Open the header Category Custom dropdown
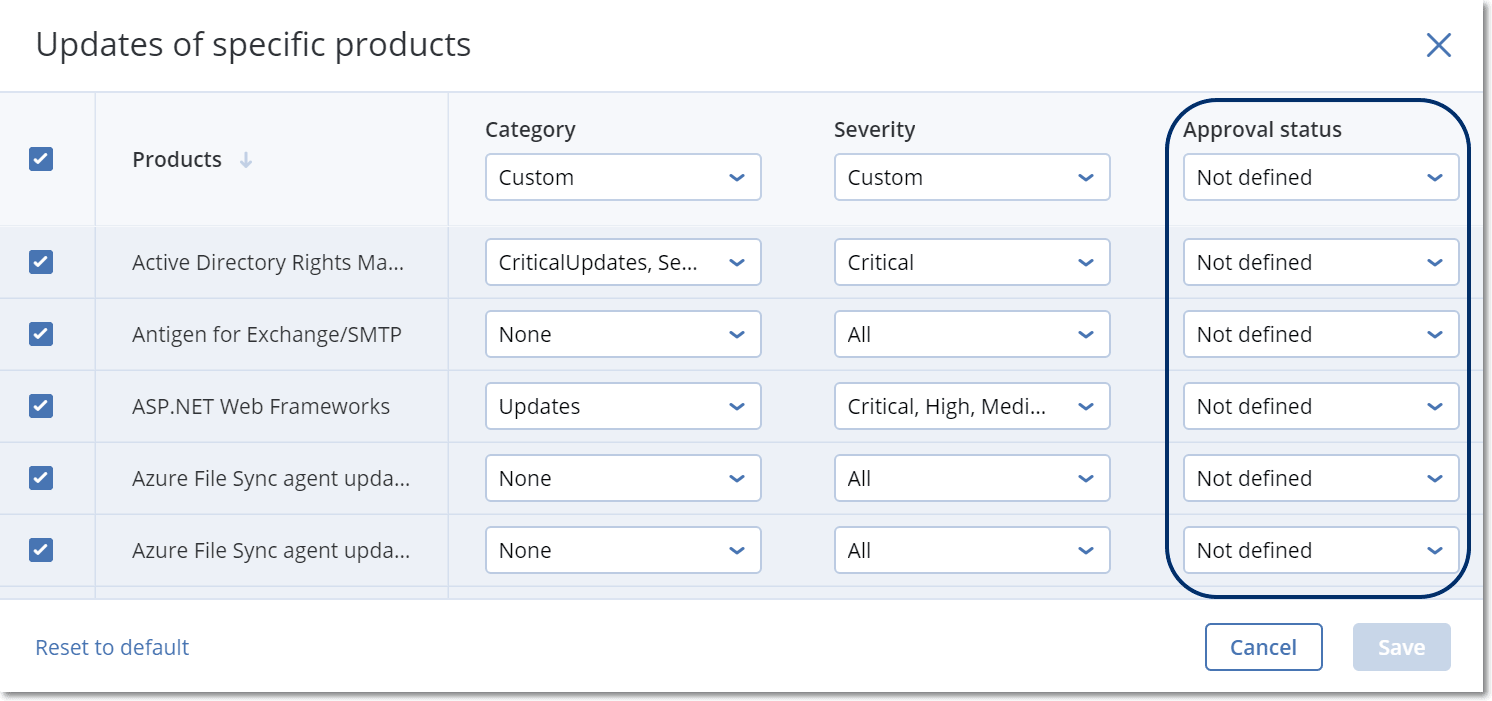This screenshot has width=1492, height=701. pos(622,177)
